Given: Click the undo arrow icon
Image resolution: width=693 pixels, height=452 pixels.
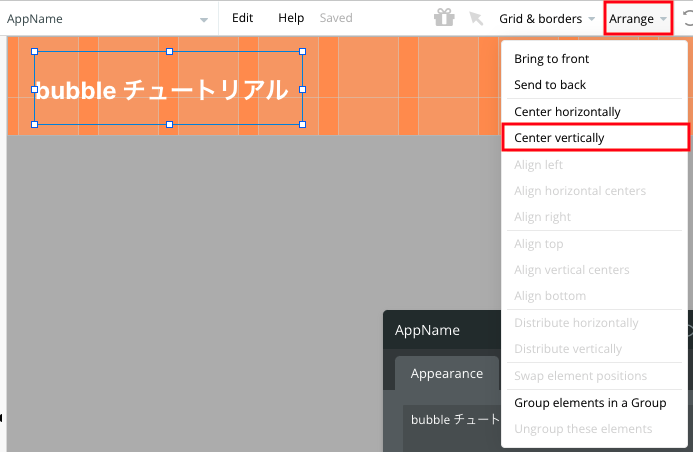Looking at the screenshot, I should [688, 19].
